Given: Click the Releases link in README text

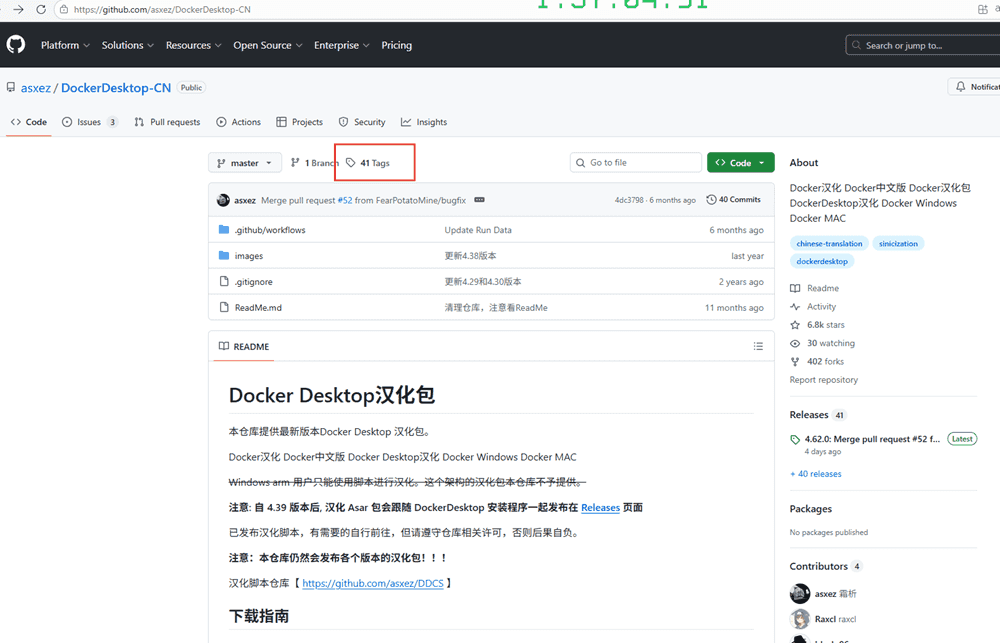Looking at the screenshot, I should point(600,508).
